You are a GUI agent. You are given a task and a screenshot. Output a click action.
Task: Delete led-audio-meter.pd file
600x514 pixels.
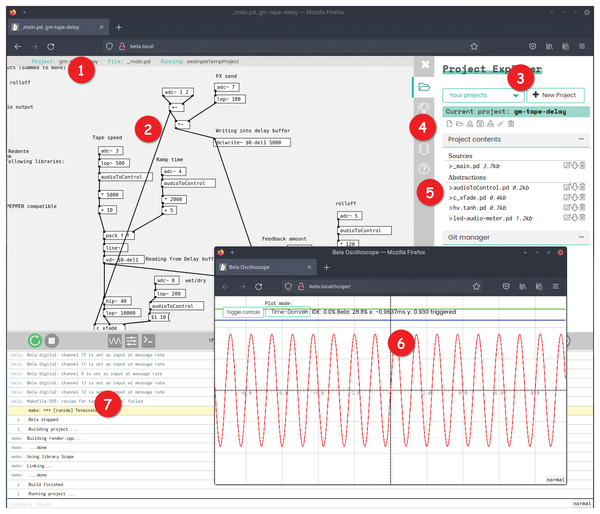(582, 217)
